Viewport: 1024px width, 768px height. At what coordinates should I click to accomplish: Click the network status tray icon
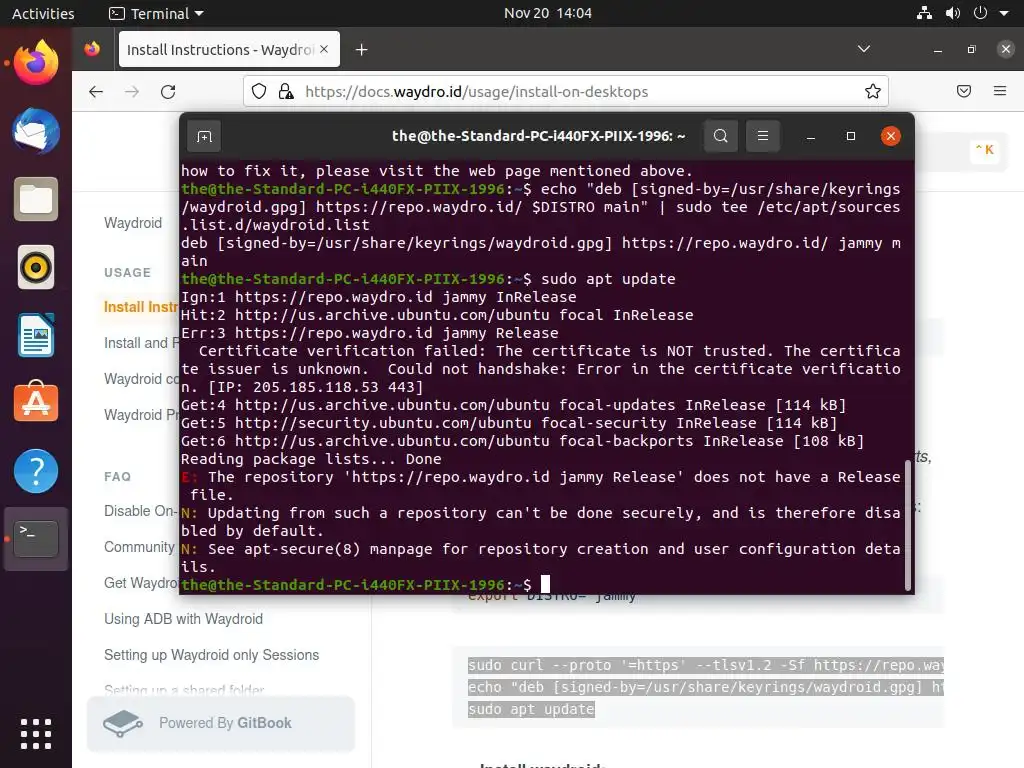tap(924, 13)
